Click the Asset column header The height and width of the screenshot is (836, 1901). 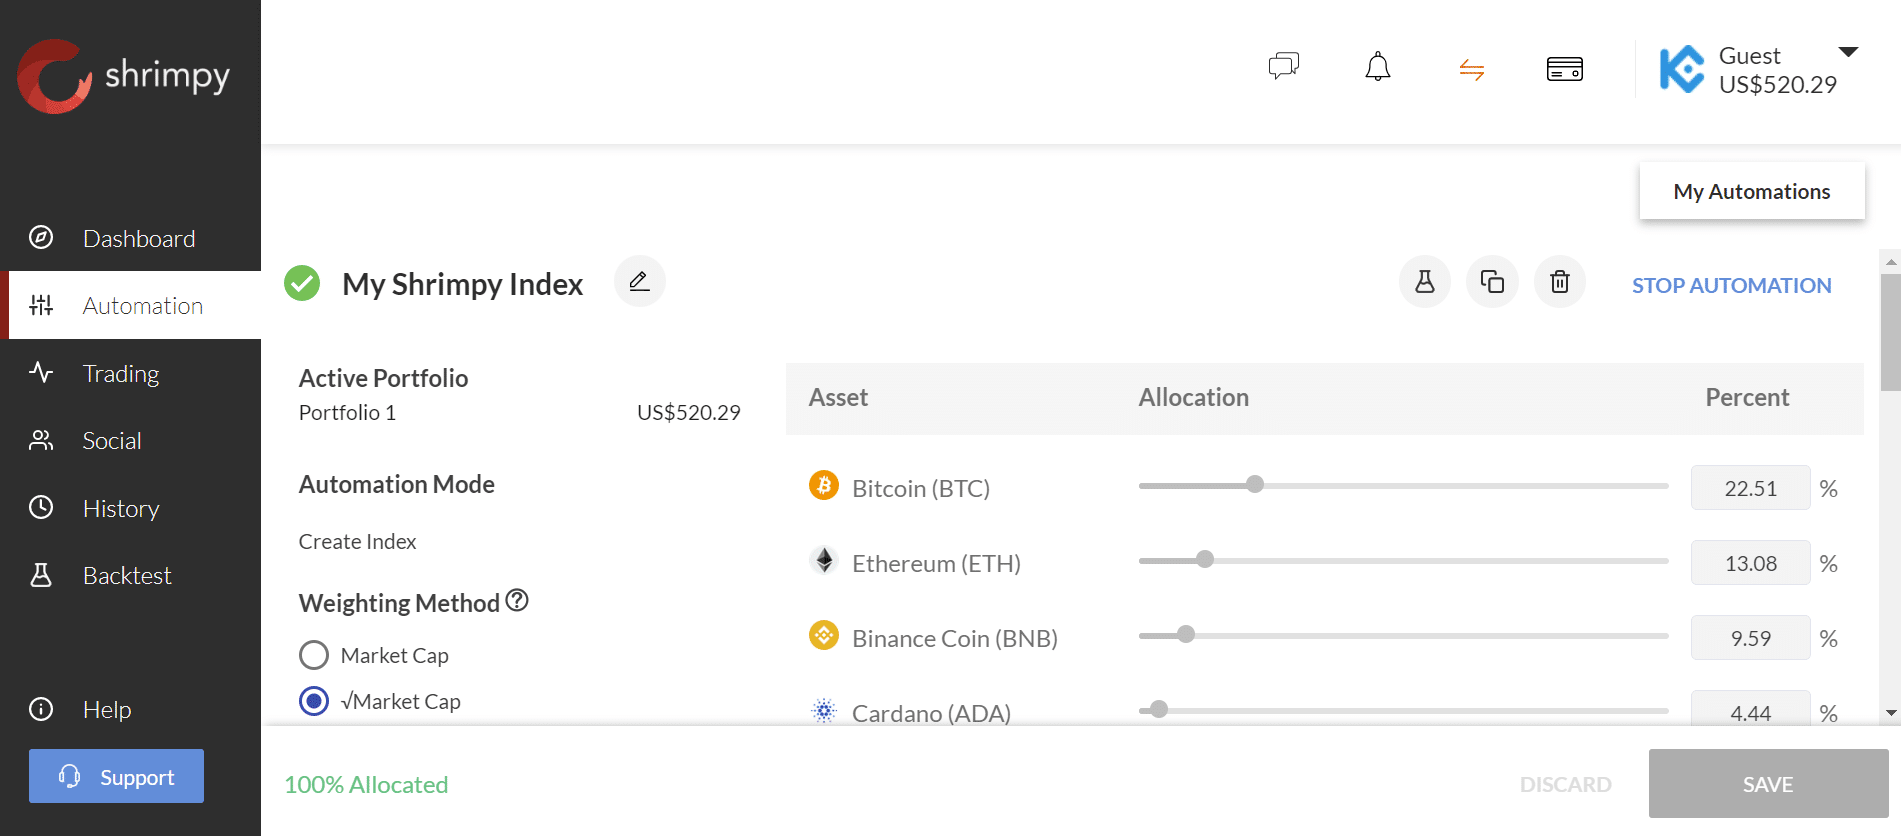tap(838, 397)
